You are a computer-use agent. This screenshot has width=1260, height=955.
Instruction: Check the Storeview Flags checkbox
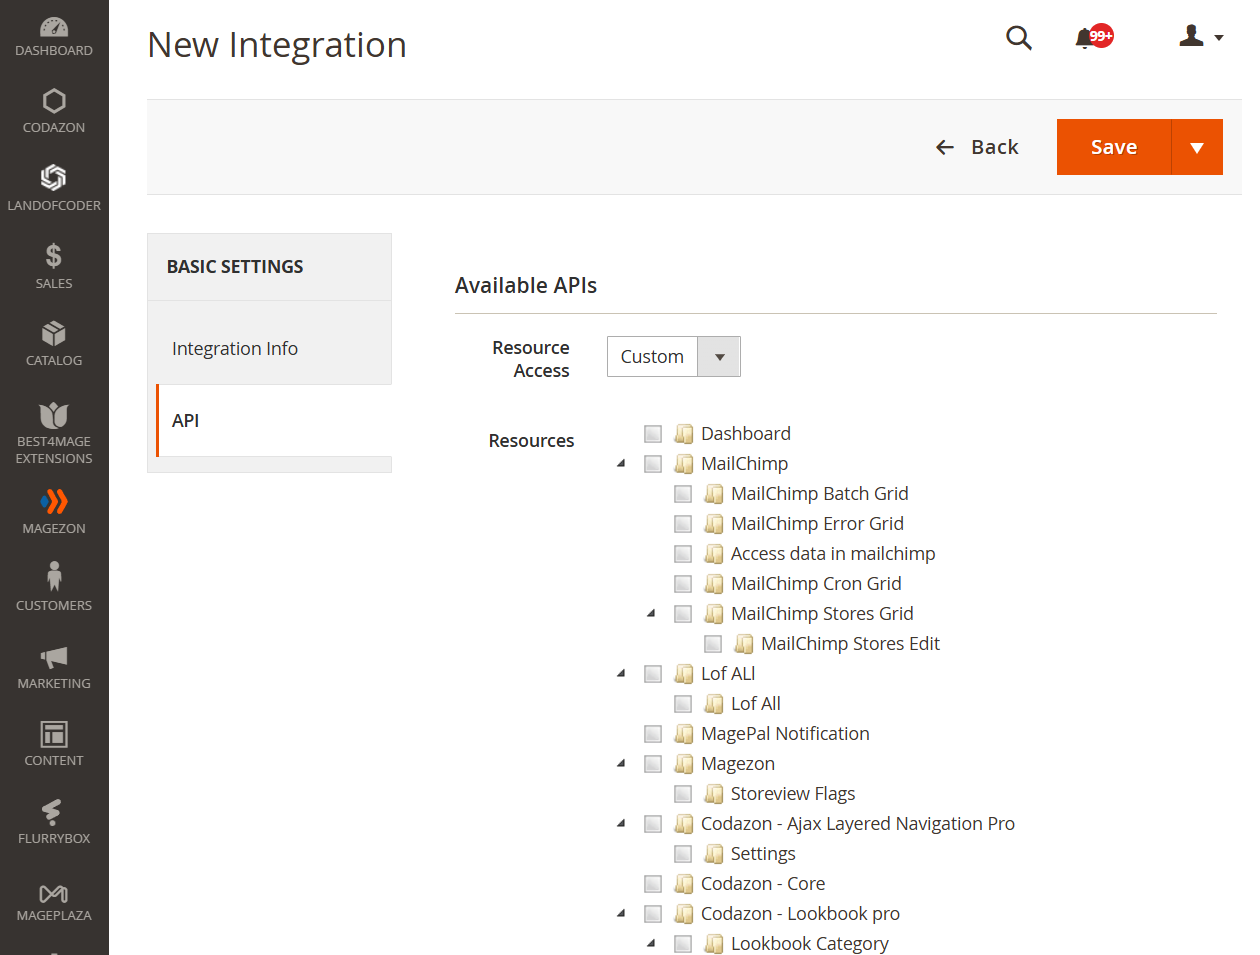[683, 794]
